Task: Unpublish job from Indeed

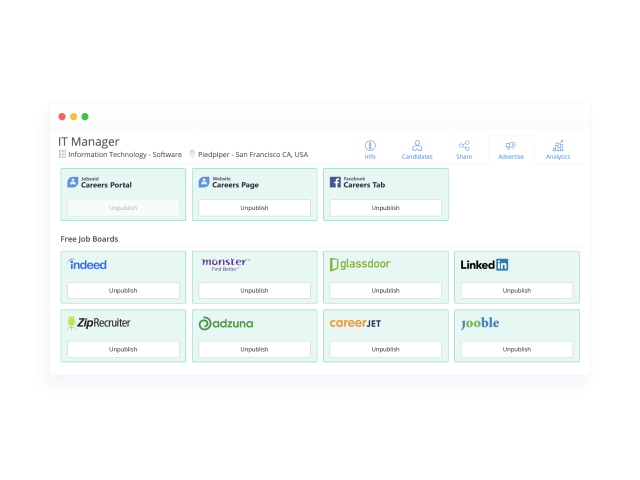Action: tap(123, 291)
